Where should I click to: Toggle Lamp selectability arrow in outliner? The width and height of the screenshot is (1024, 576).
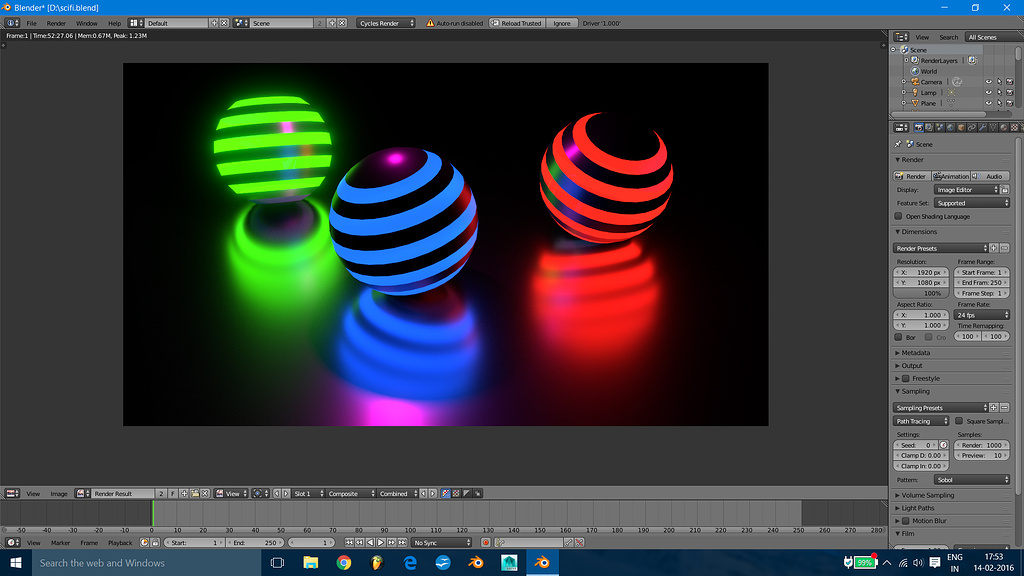tap(999, 92)
